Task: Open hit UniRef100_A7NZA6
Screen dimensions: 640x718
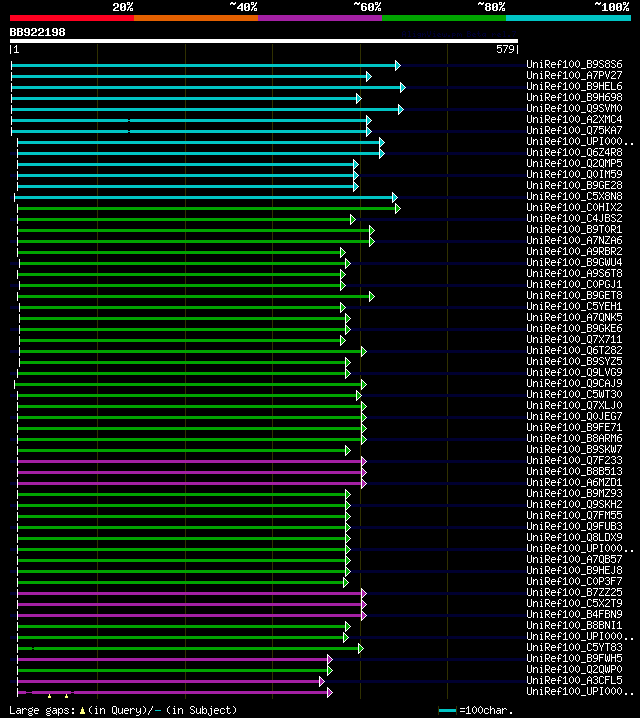Action: [x=574, y=240]
